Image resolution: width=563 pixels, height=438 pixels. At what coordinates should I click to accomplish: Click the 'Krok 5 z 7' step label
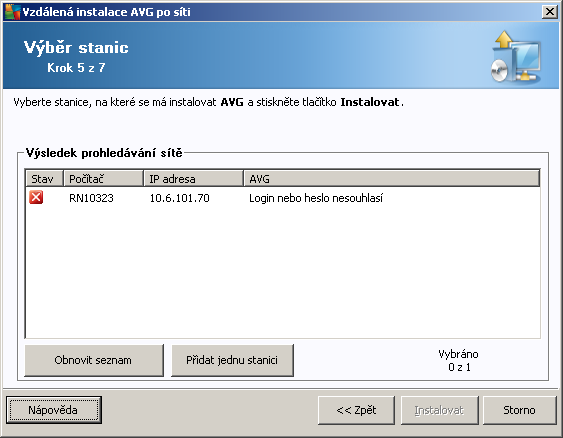76,67
